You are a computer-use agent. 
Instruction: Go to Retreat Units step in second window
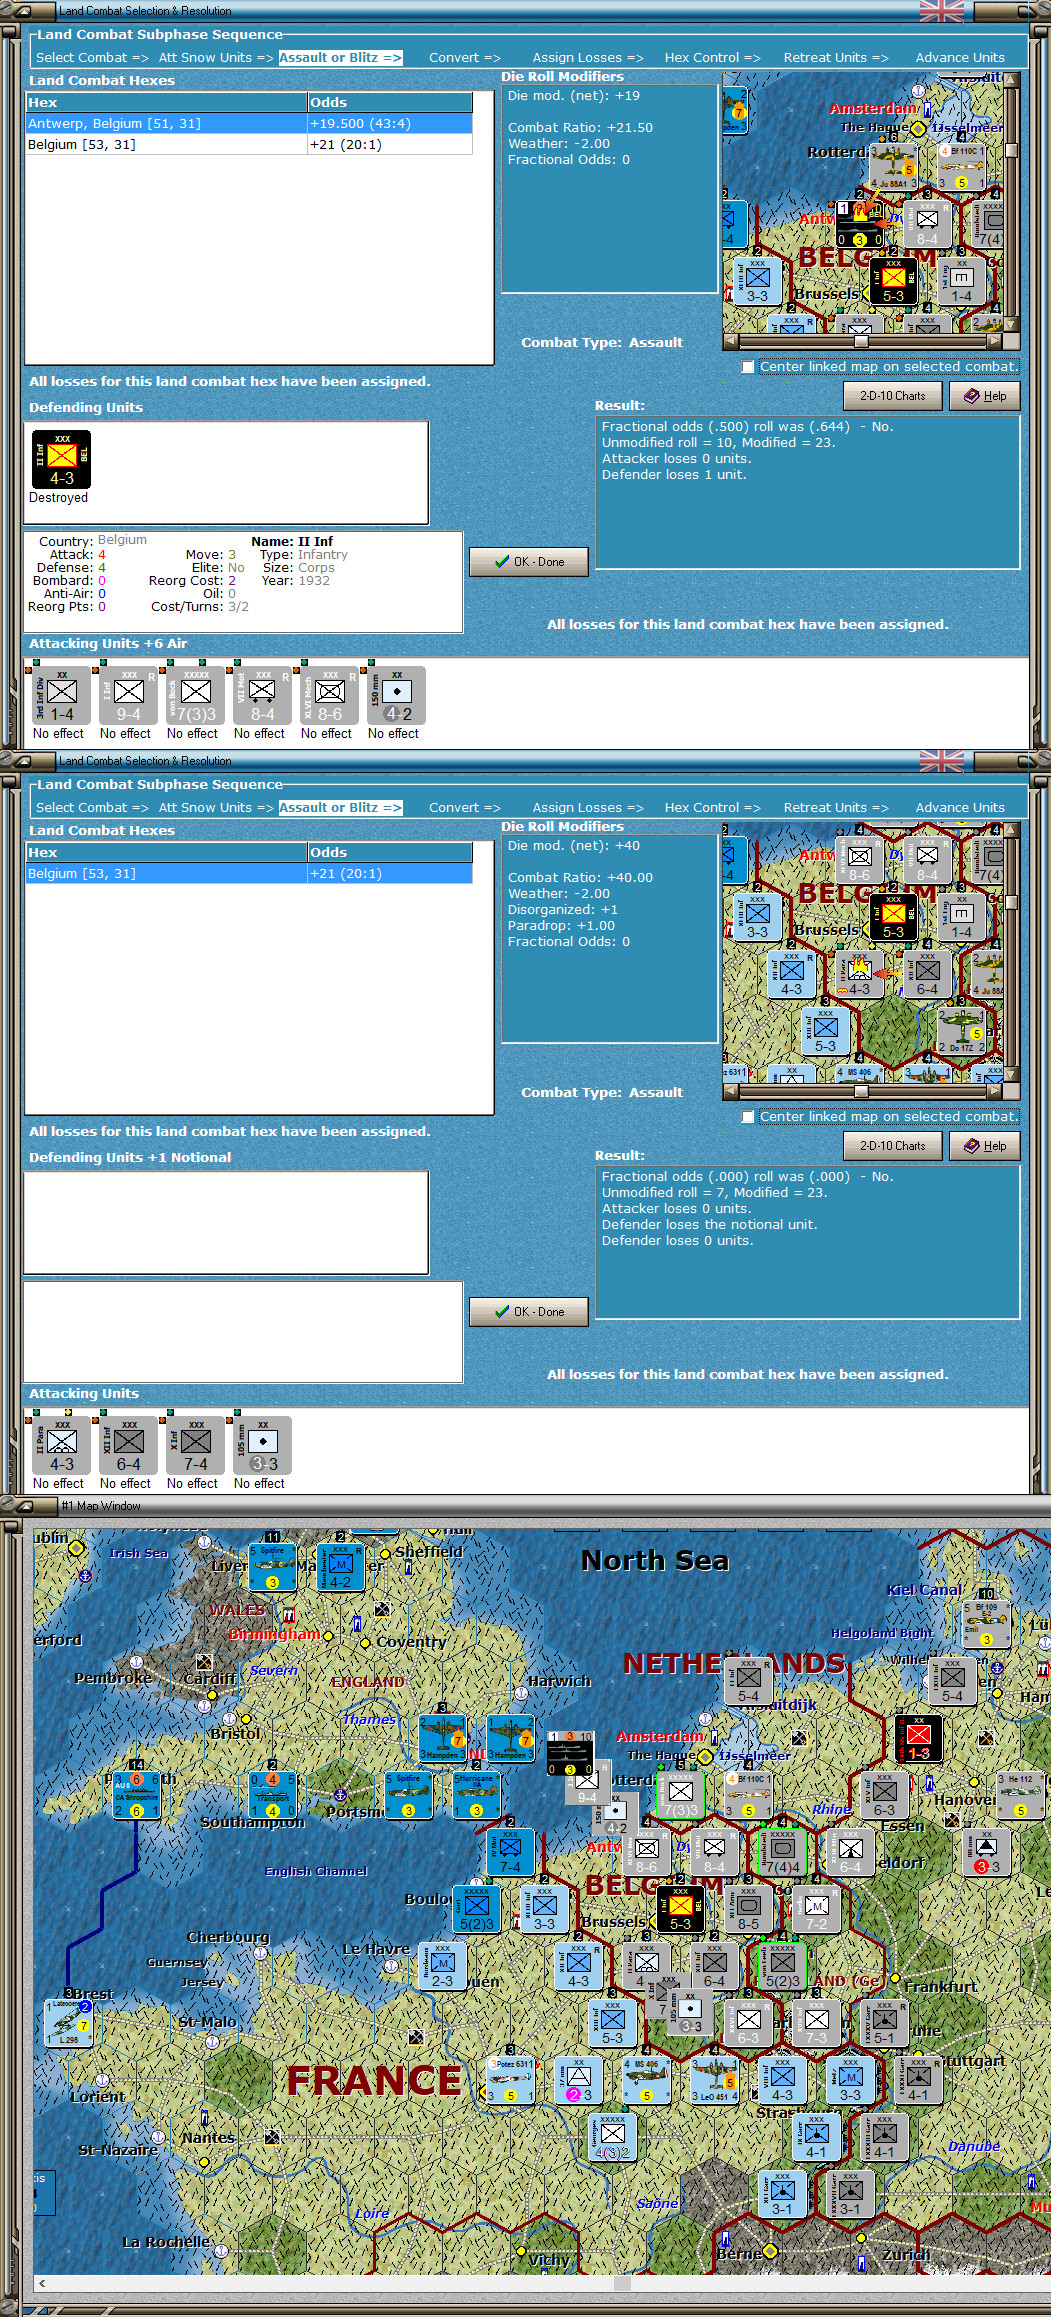tap(836, 808)
